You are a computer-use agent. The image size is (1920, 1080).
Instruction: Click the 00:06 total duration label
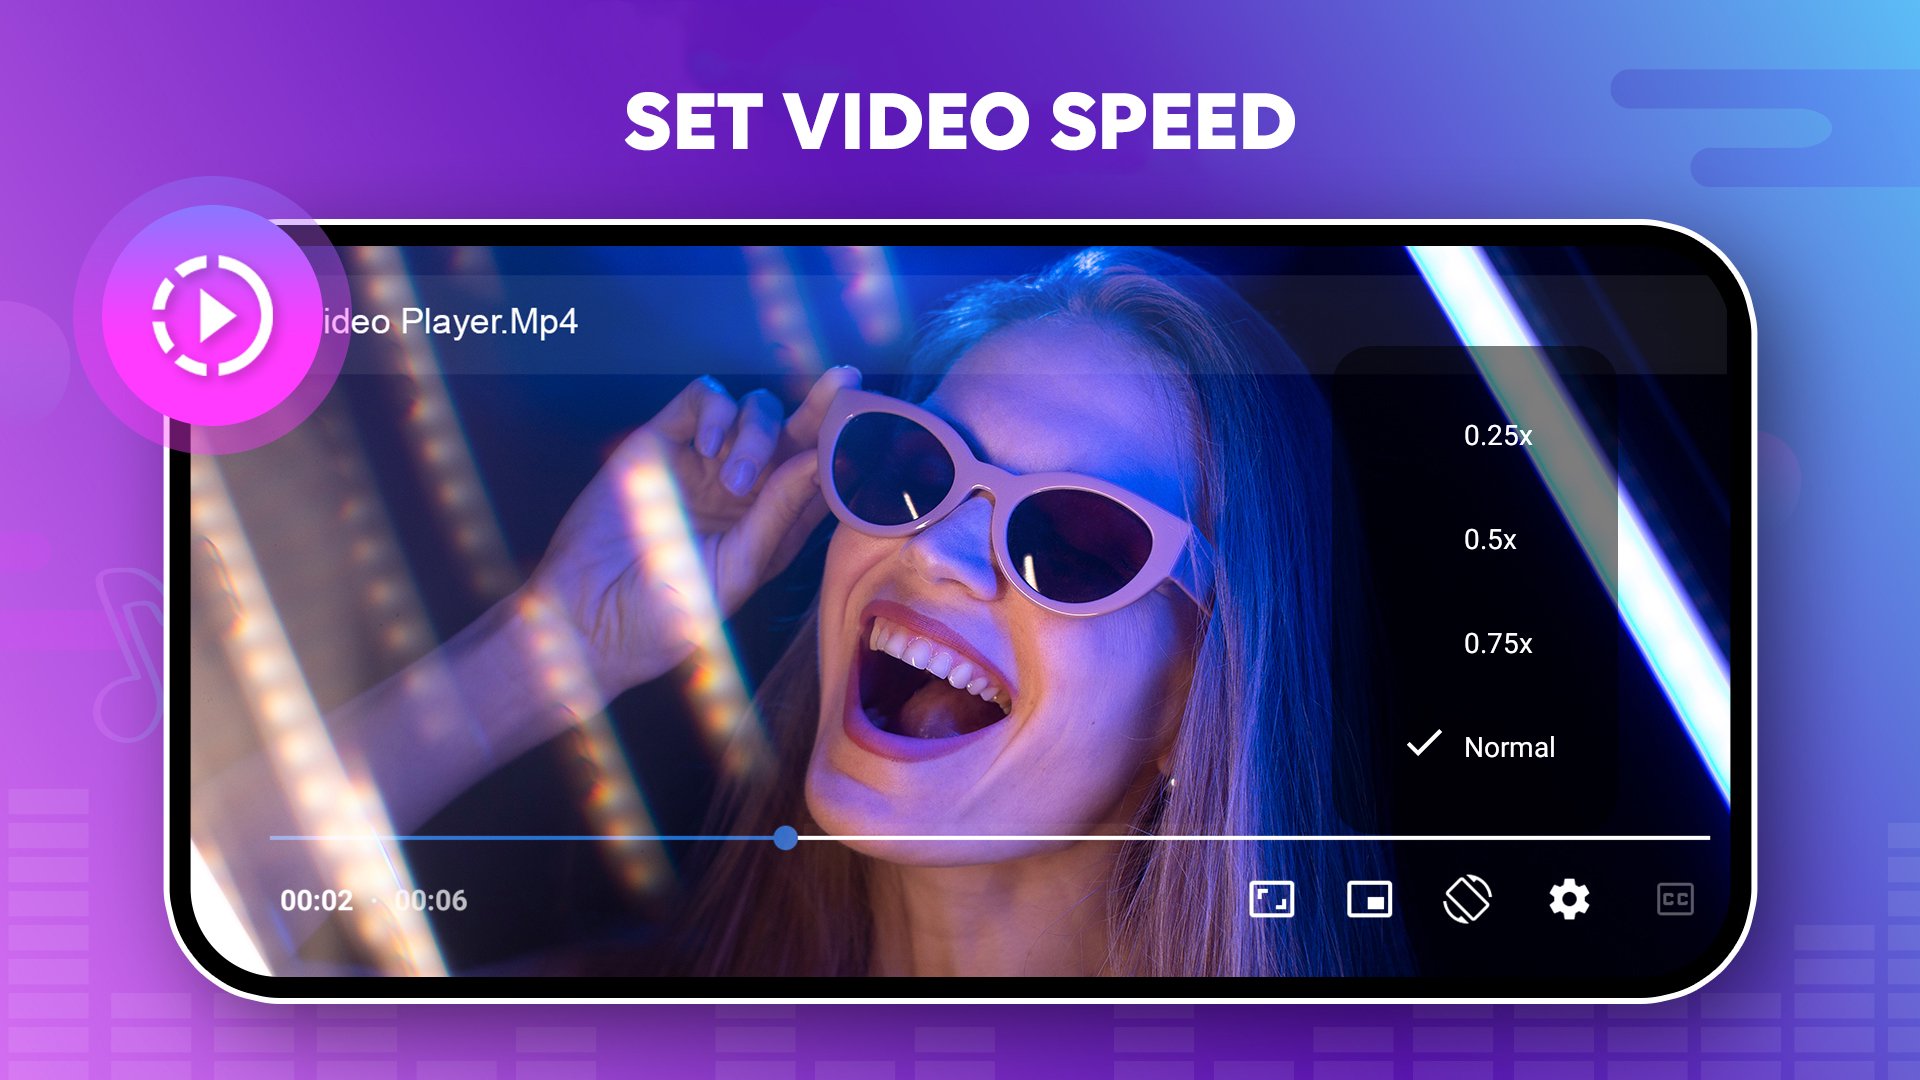click(x=431, y=901)
